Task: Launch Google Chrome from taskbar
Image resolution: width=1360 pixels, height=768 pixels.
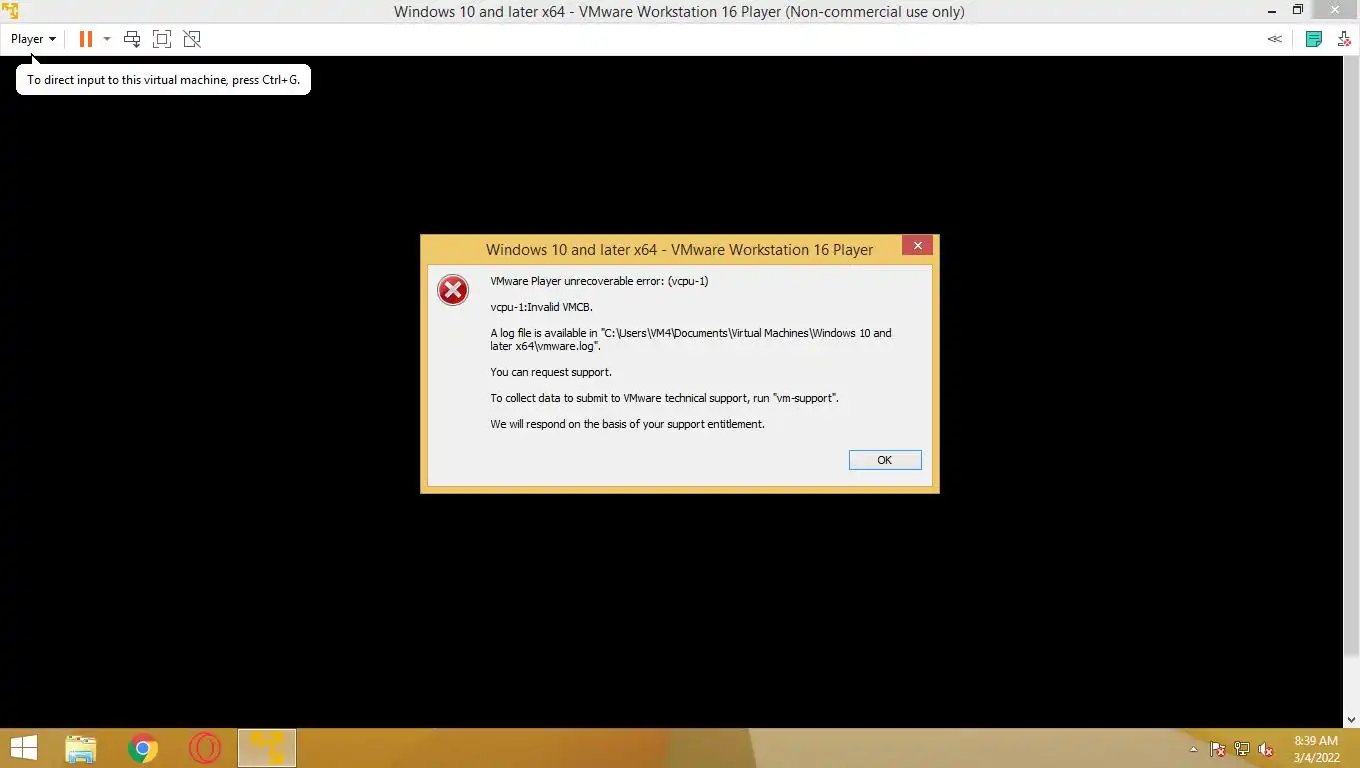Action: 143,748
